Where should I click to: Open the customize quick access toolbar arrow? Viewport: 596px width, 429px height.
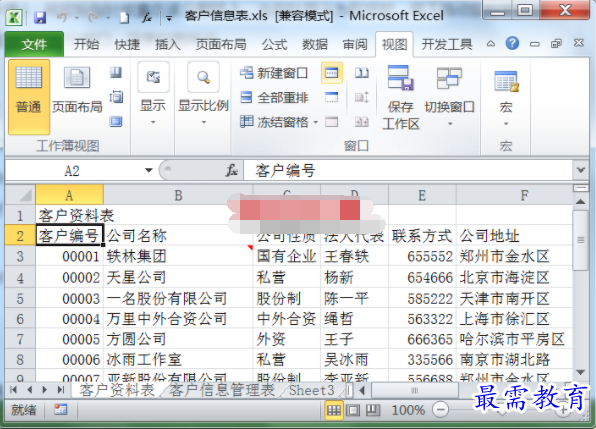pos(169,18)
